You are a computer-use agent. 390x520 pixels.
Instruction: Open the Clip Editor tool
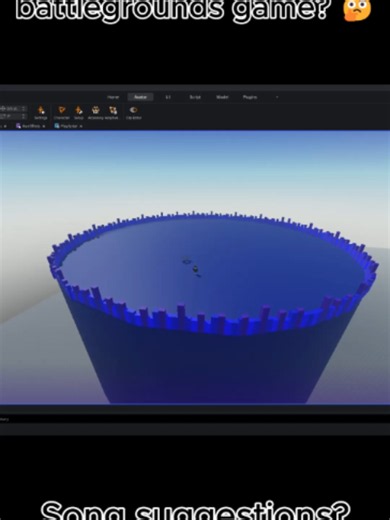[x=133, y=112]
